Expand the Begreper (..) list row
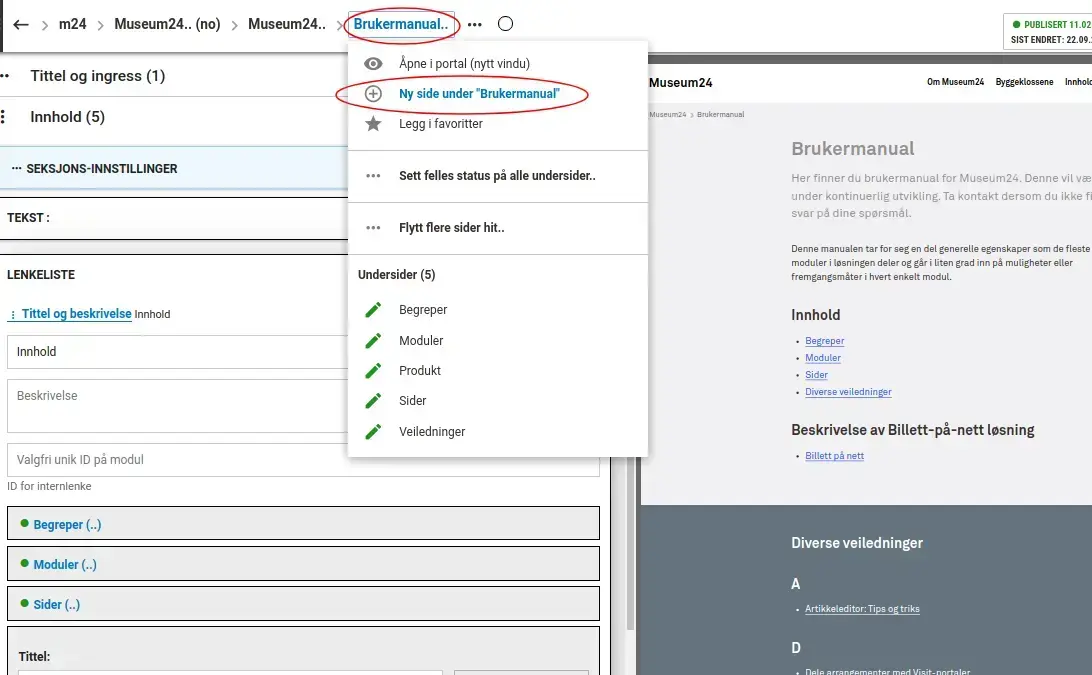This screenshot has height=675, width=1092. click(303, 523)
